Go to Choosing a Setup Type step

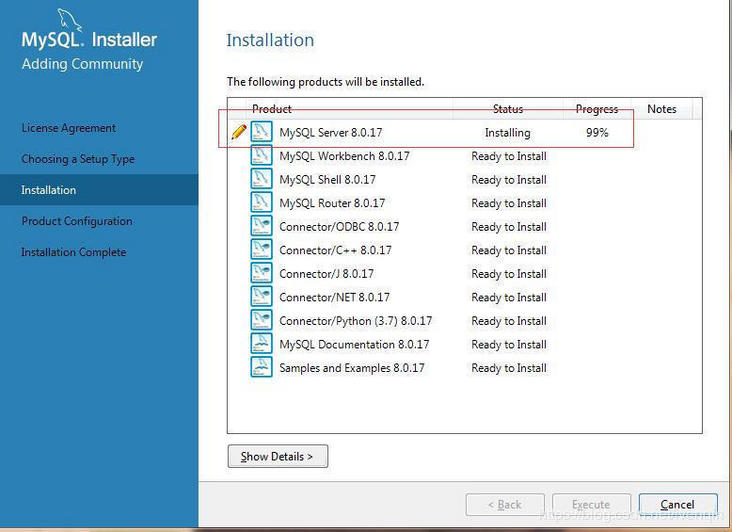pos(77,159)
